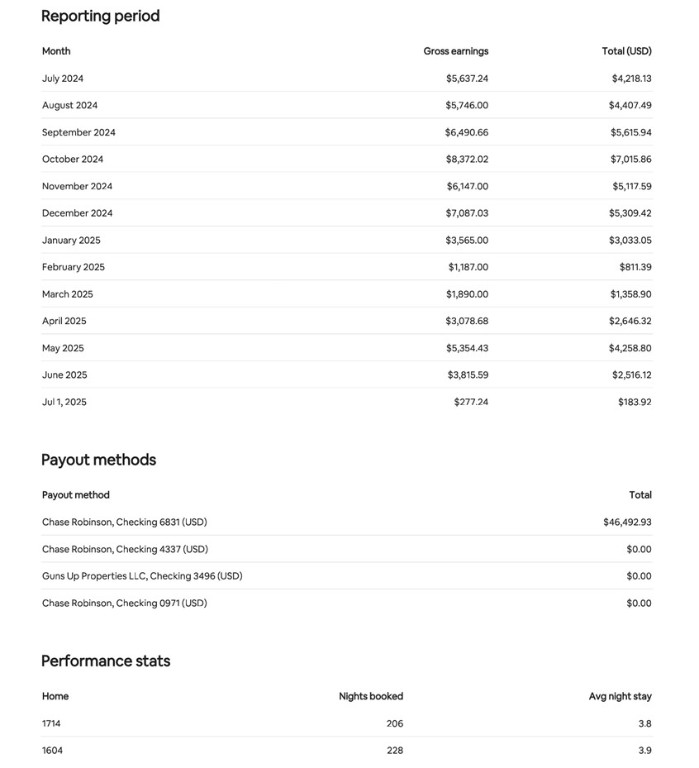This screenshot has height=768, width=699.
Task: Select Chase Robinson, Checking 0971 row
Action: pos(124,603)
